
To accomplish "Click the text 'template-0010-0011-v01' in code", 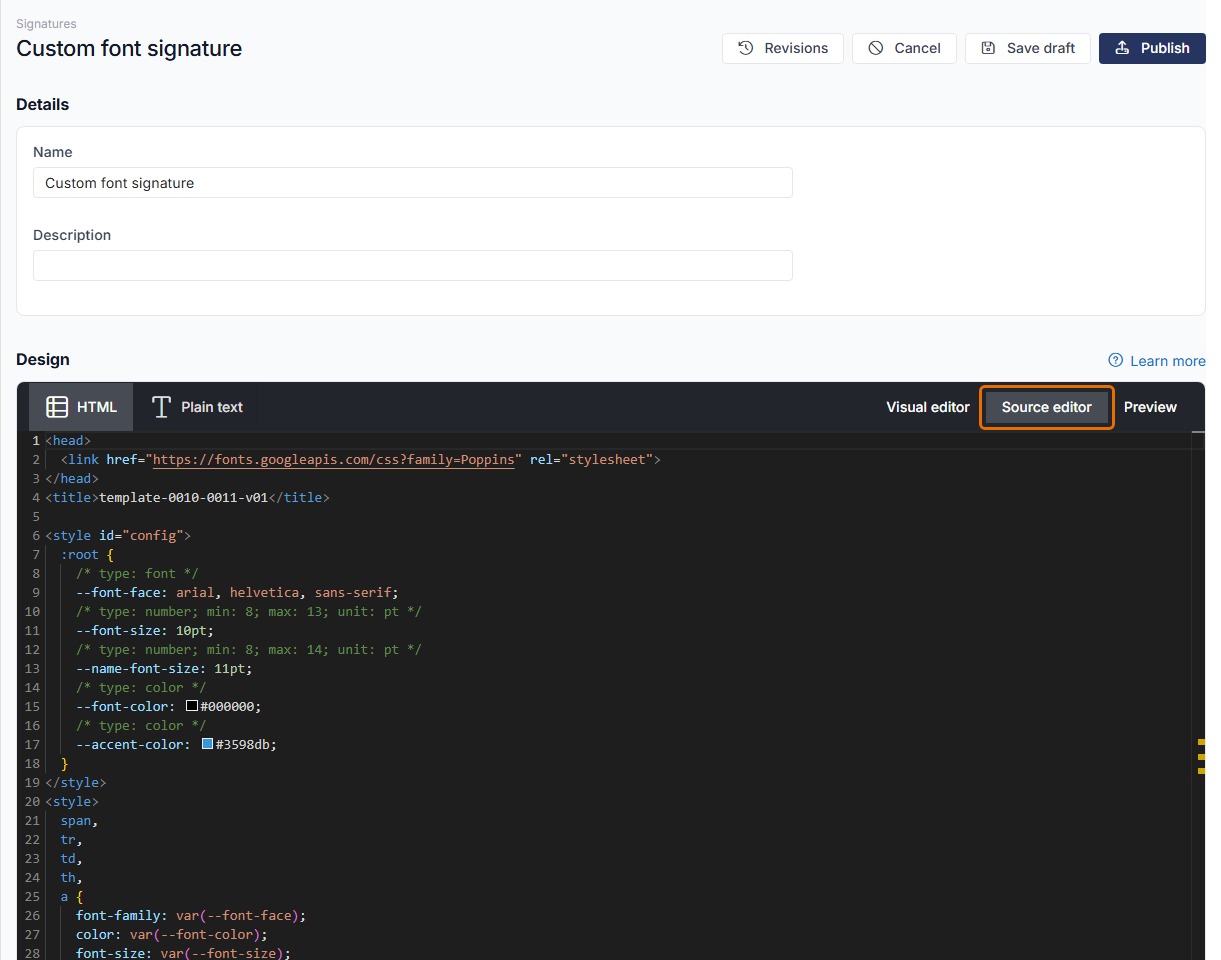I will (183, 498).
